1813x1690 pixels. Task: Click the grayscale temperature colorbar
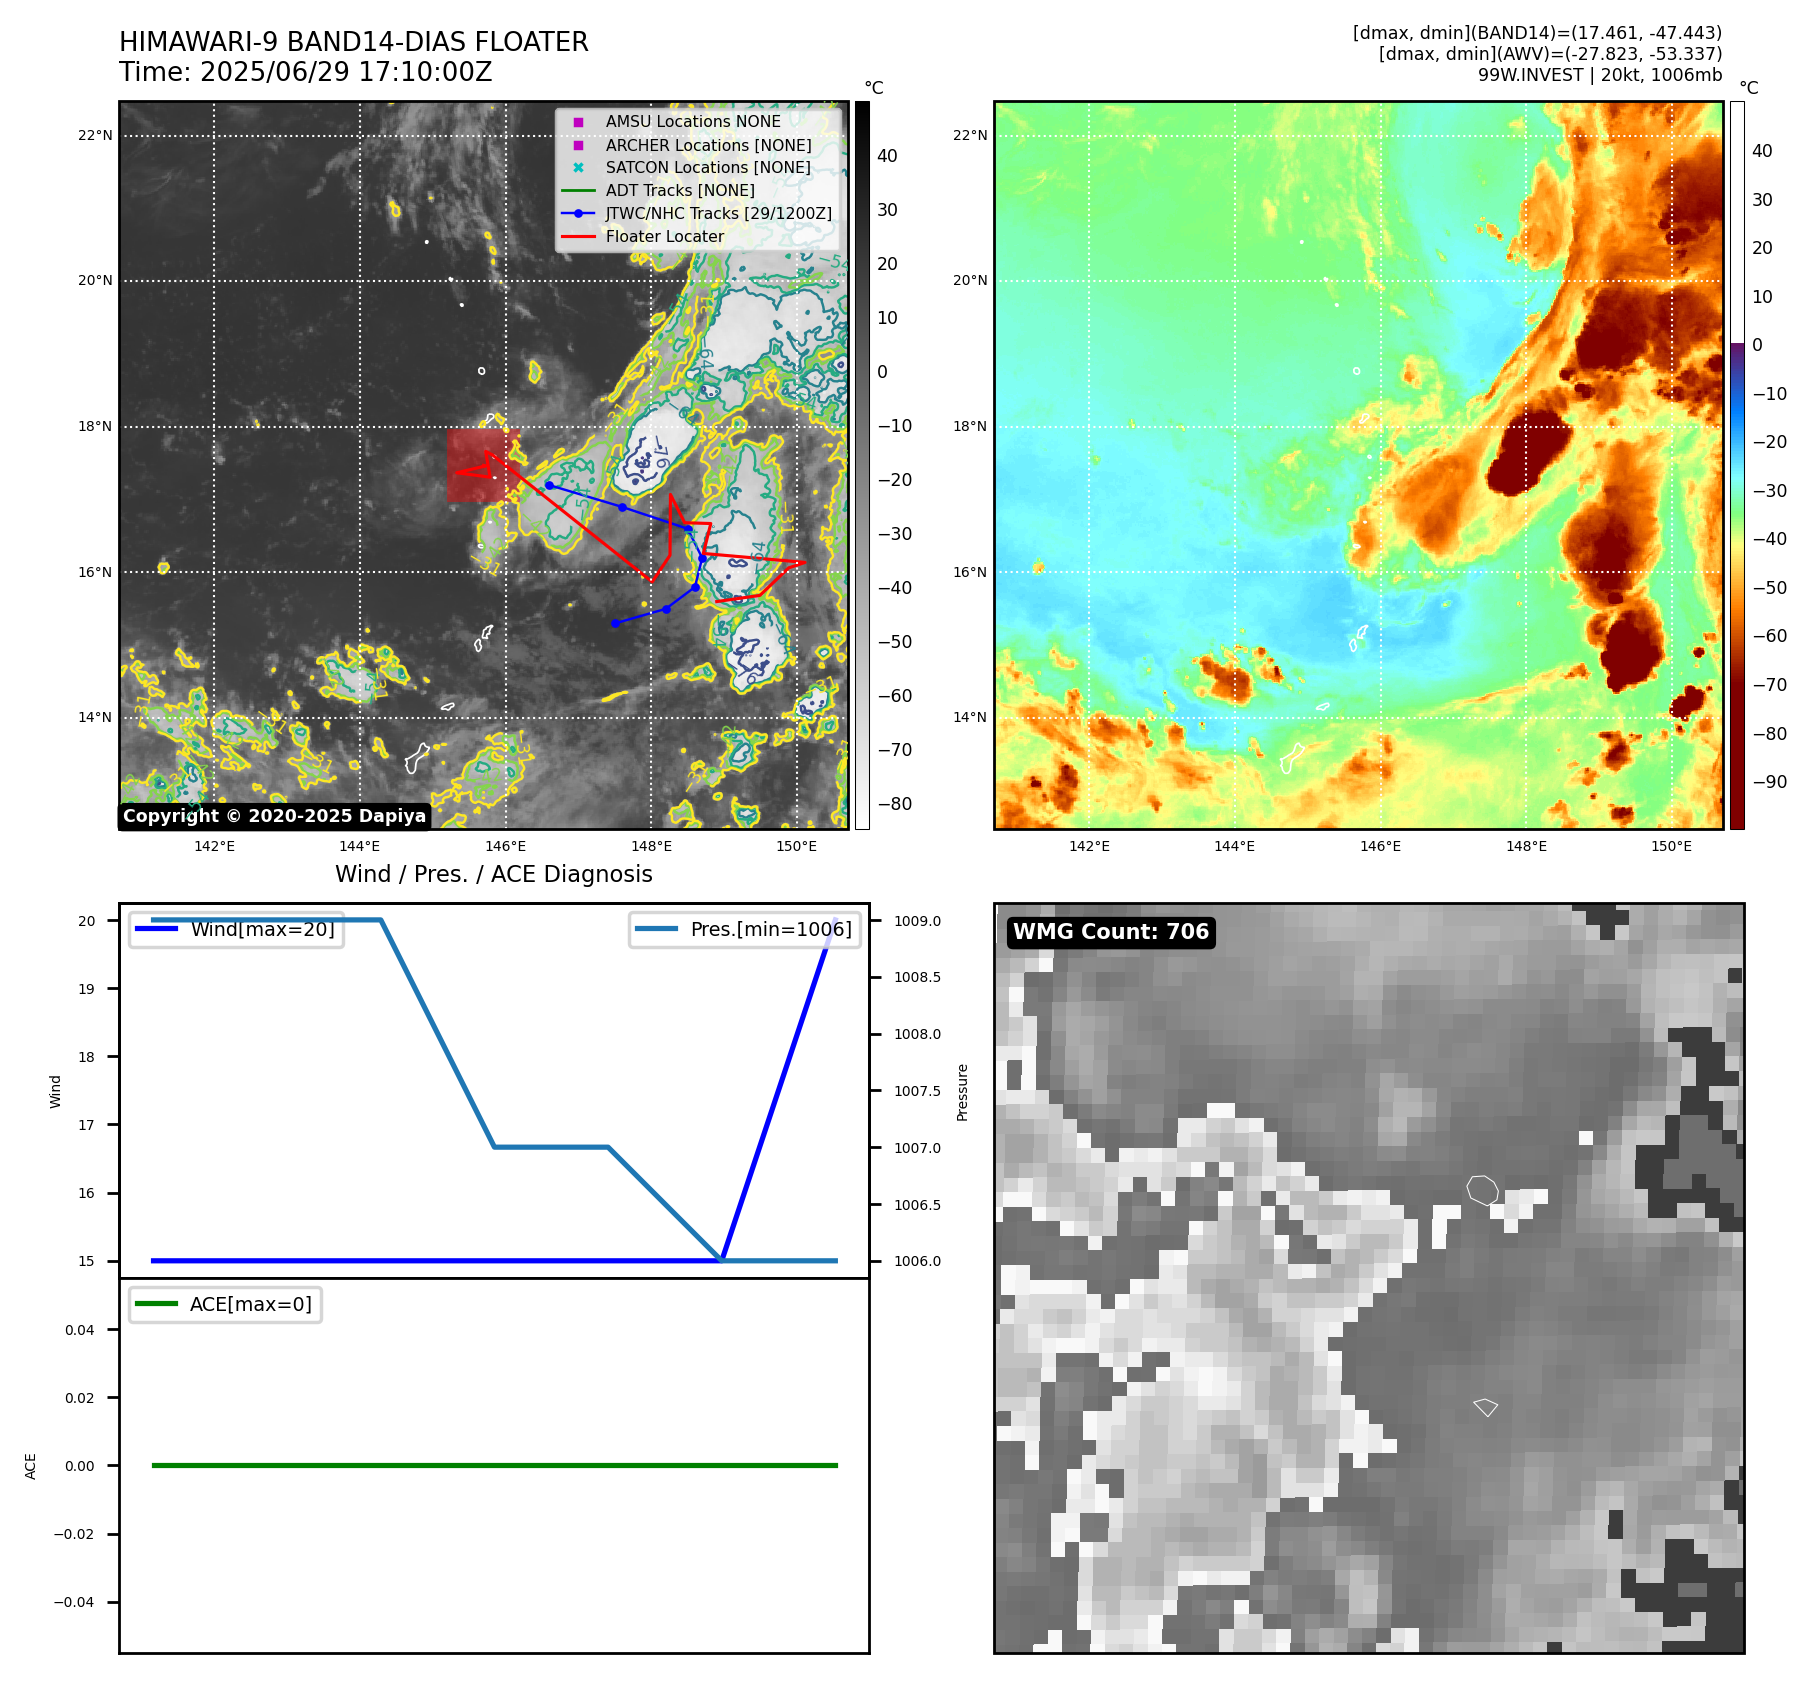coord(862,465)
